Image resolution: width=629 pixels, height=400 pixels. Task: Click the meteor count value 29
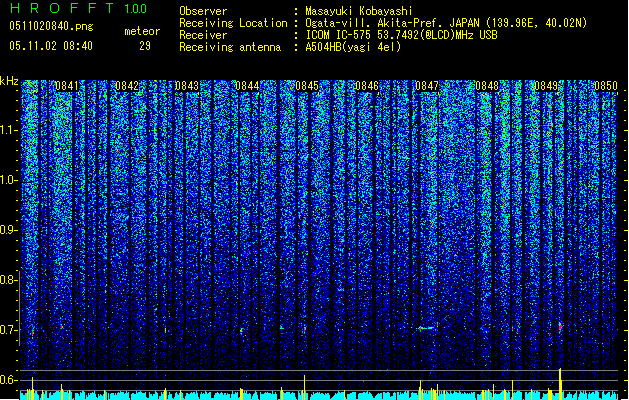tap(145, 46)
